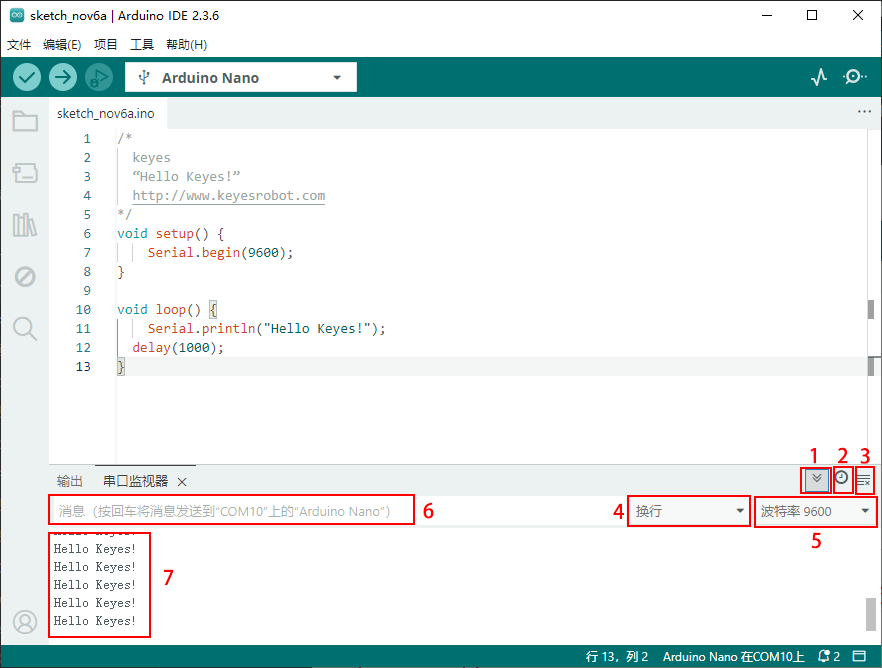Click the serial message input field
Viewport: 882px width, 668px height.
pyautogui.click(x=232, y=510)
